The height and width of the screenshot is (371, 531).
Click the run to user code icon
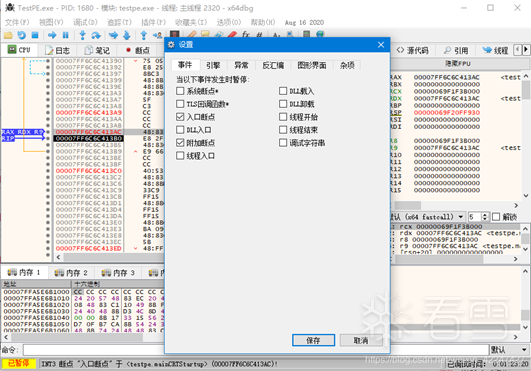pyautogui.click(x=157, y=35)
